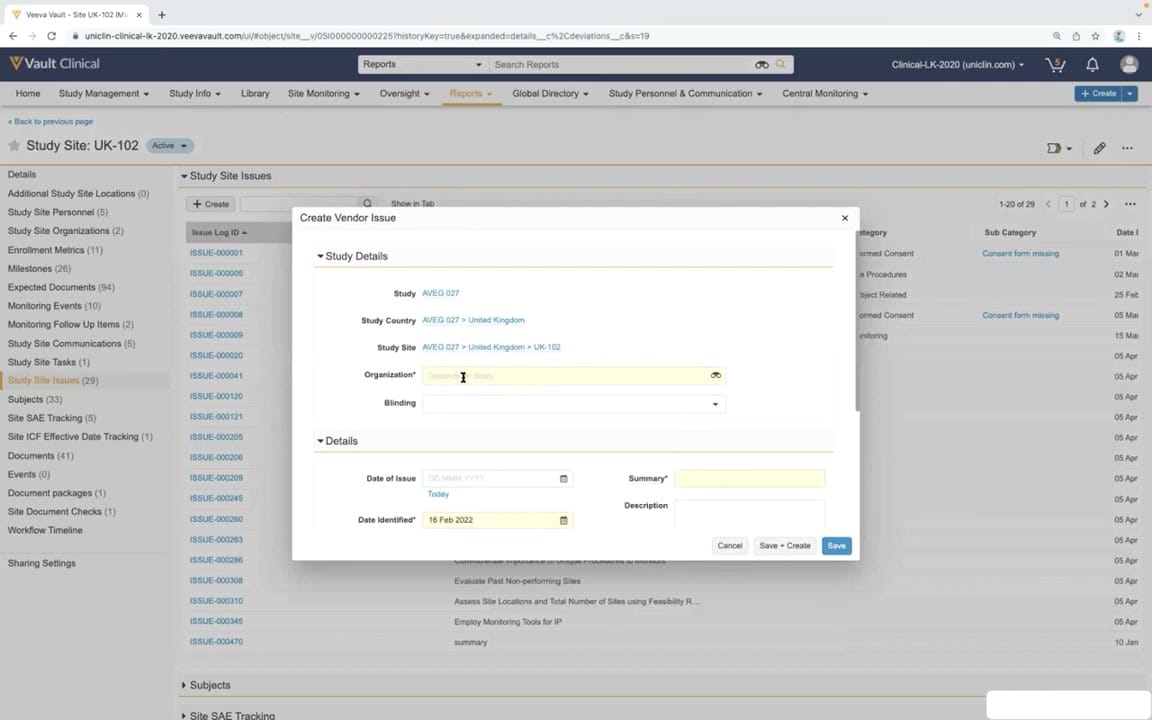Click the browser back arrow
This screenshot has height=720, width=1152.
pos(12,35)
